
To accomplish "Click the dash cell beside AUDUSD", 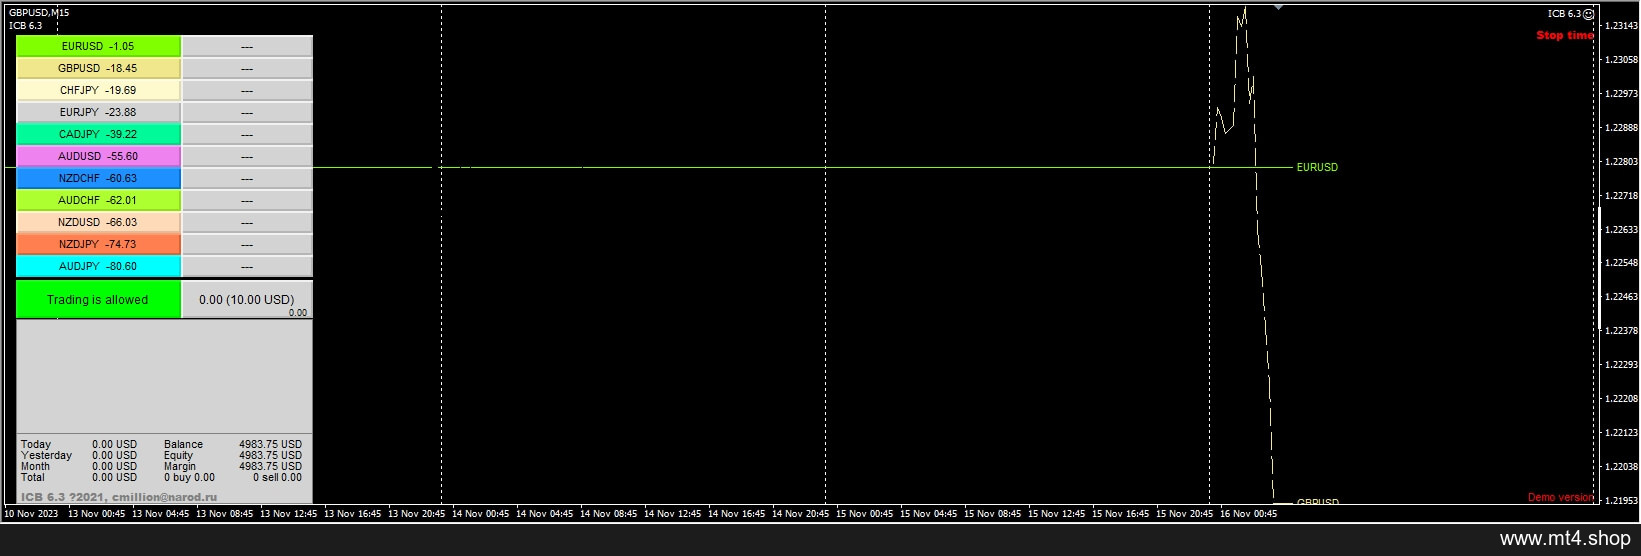I will (247, 156).
